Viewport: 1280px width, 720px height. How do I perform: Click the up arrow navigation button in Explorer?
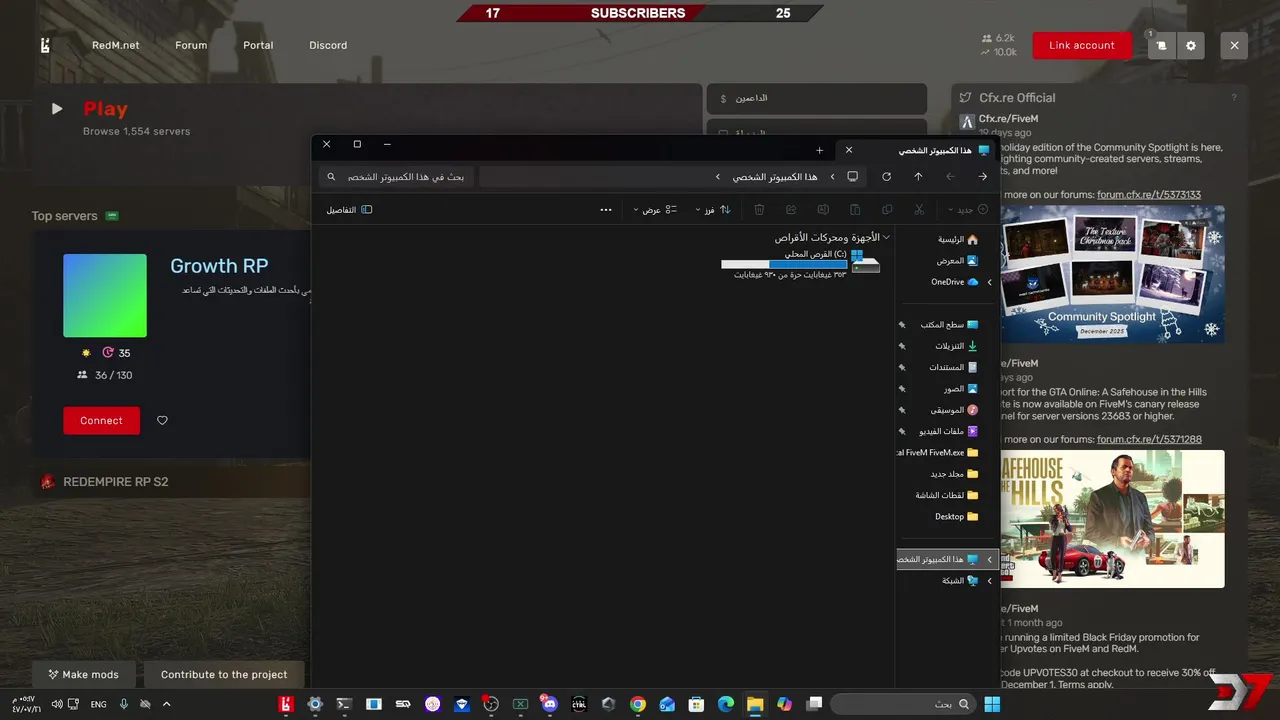tap(918, 176)
